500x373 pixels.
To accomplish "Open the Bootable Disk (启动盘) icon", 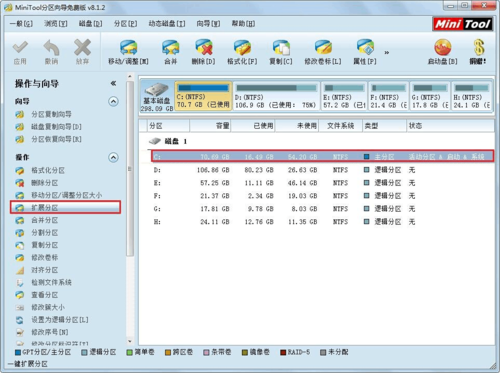I will pyautogui.click(x=443, y=48).
